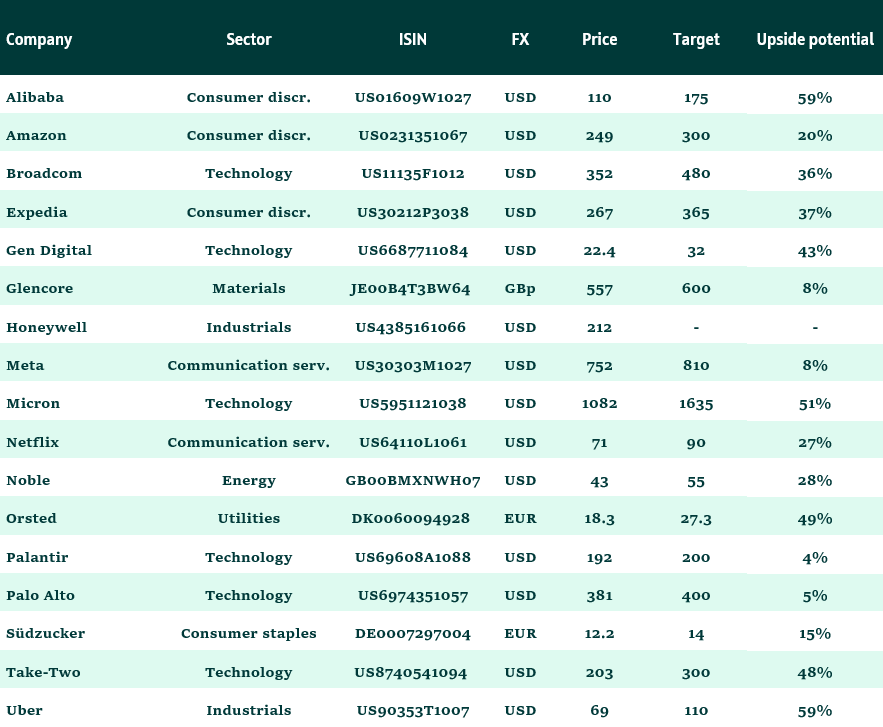The image size is (883, 727).
Task: Select the Micron company cell
Action: [33, 403]
